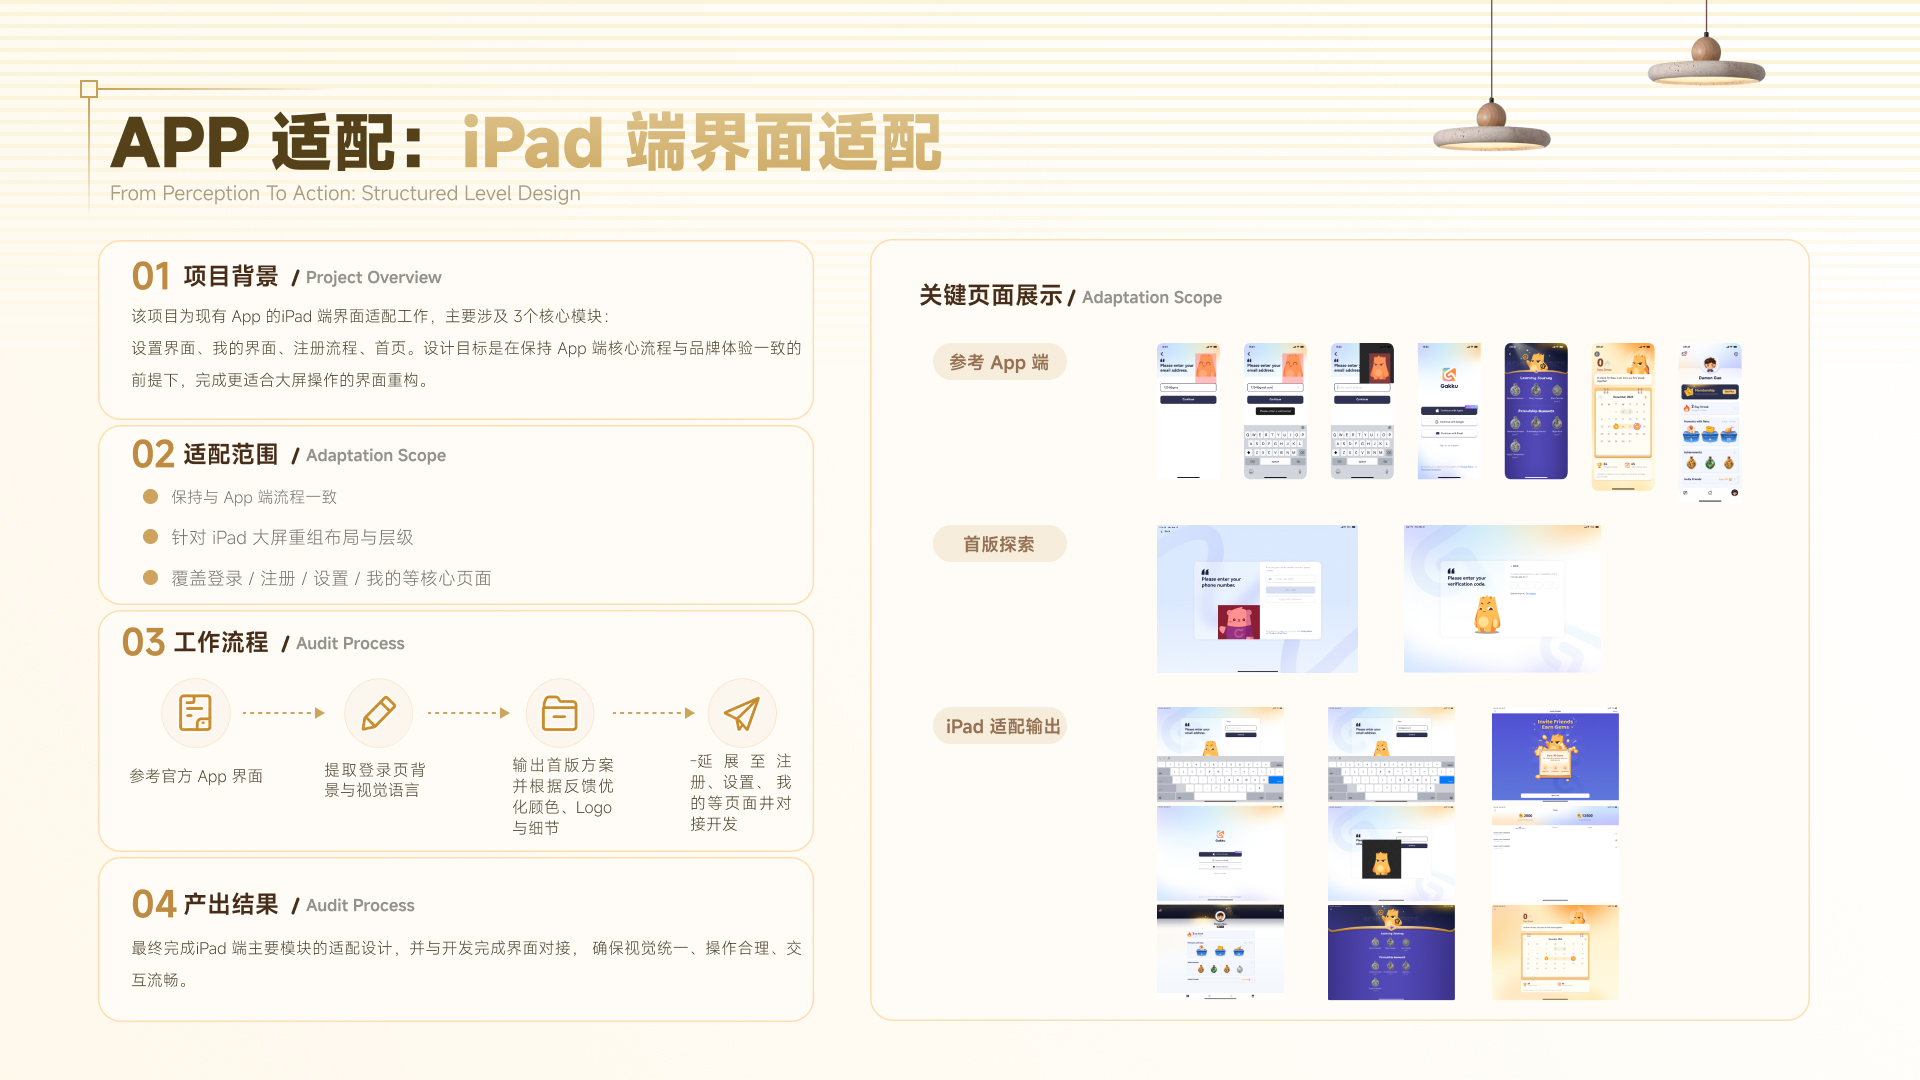
Task: Click the paragraph starting '该项目为现有 App'
Action: coord(466,348)
